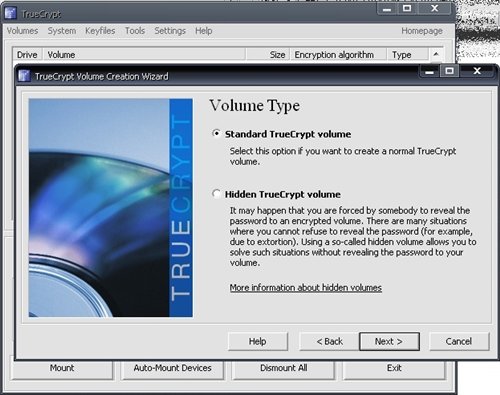Screen dimensions: 500x395
Task: Minimize the Volume Creation Wizard window
Action: coord(430,71)
